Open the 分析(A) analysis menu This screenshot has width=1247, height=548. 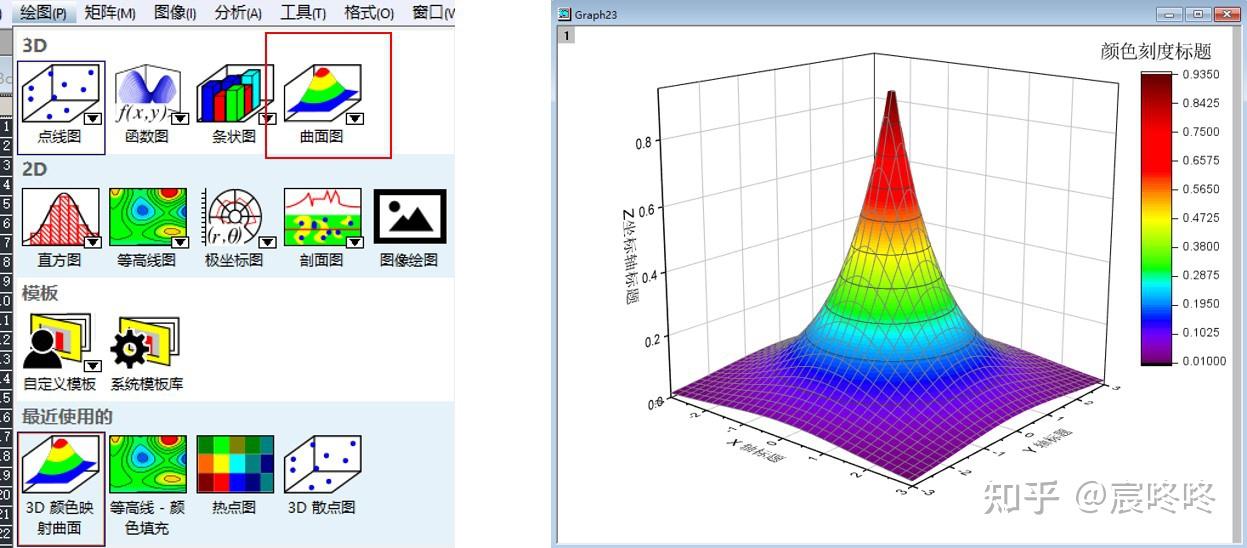click(x=238, y=12)
